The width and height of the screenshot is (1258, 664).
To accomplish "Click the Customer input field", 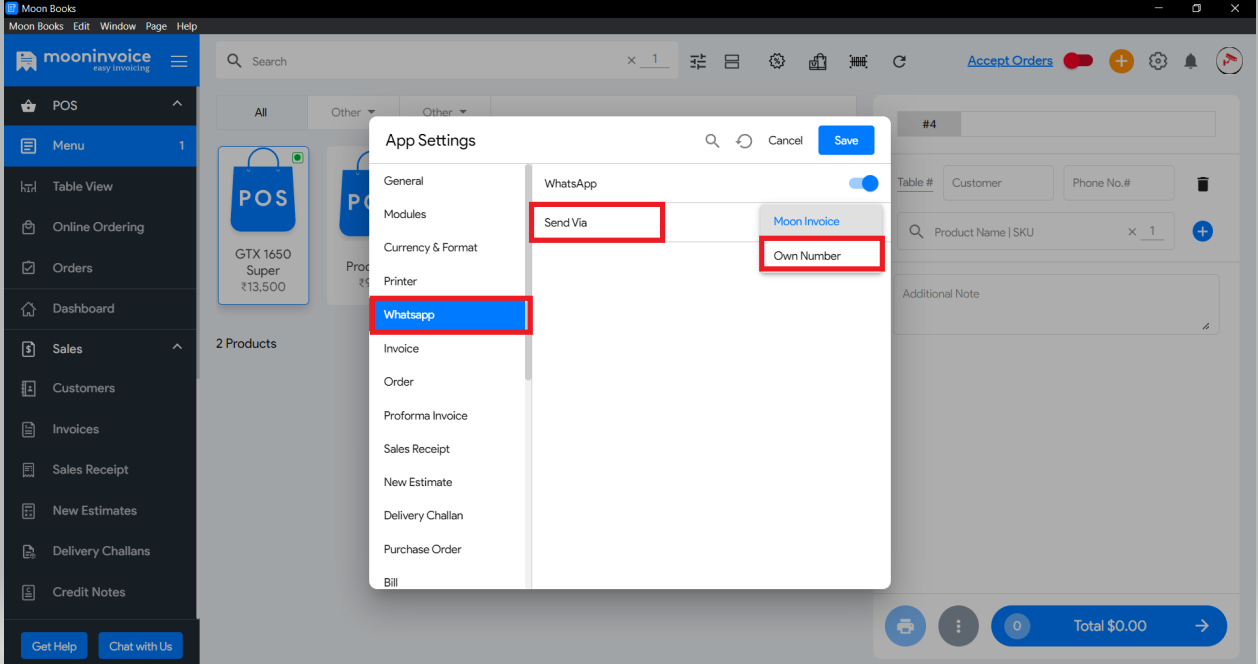I will point(998,183).
